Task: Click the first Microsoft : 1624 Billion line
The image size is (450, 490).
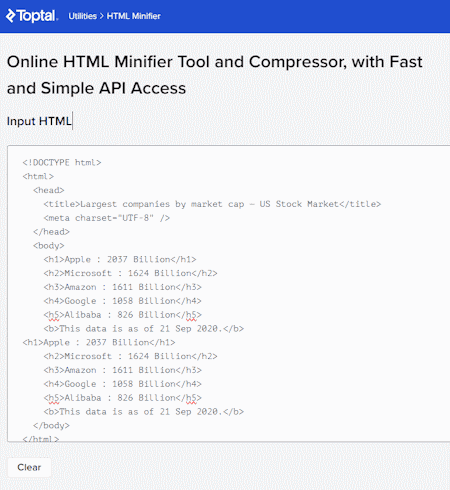Action: tap(130, 273)
